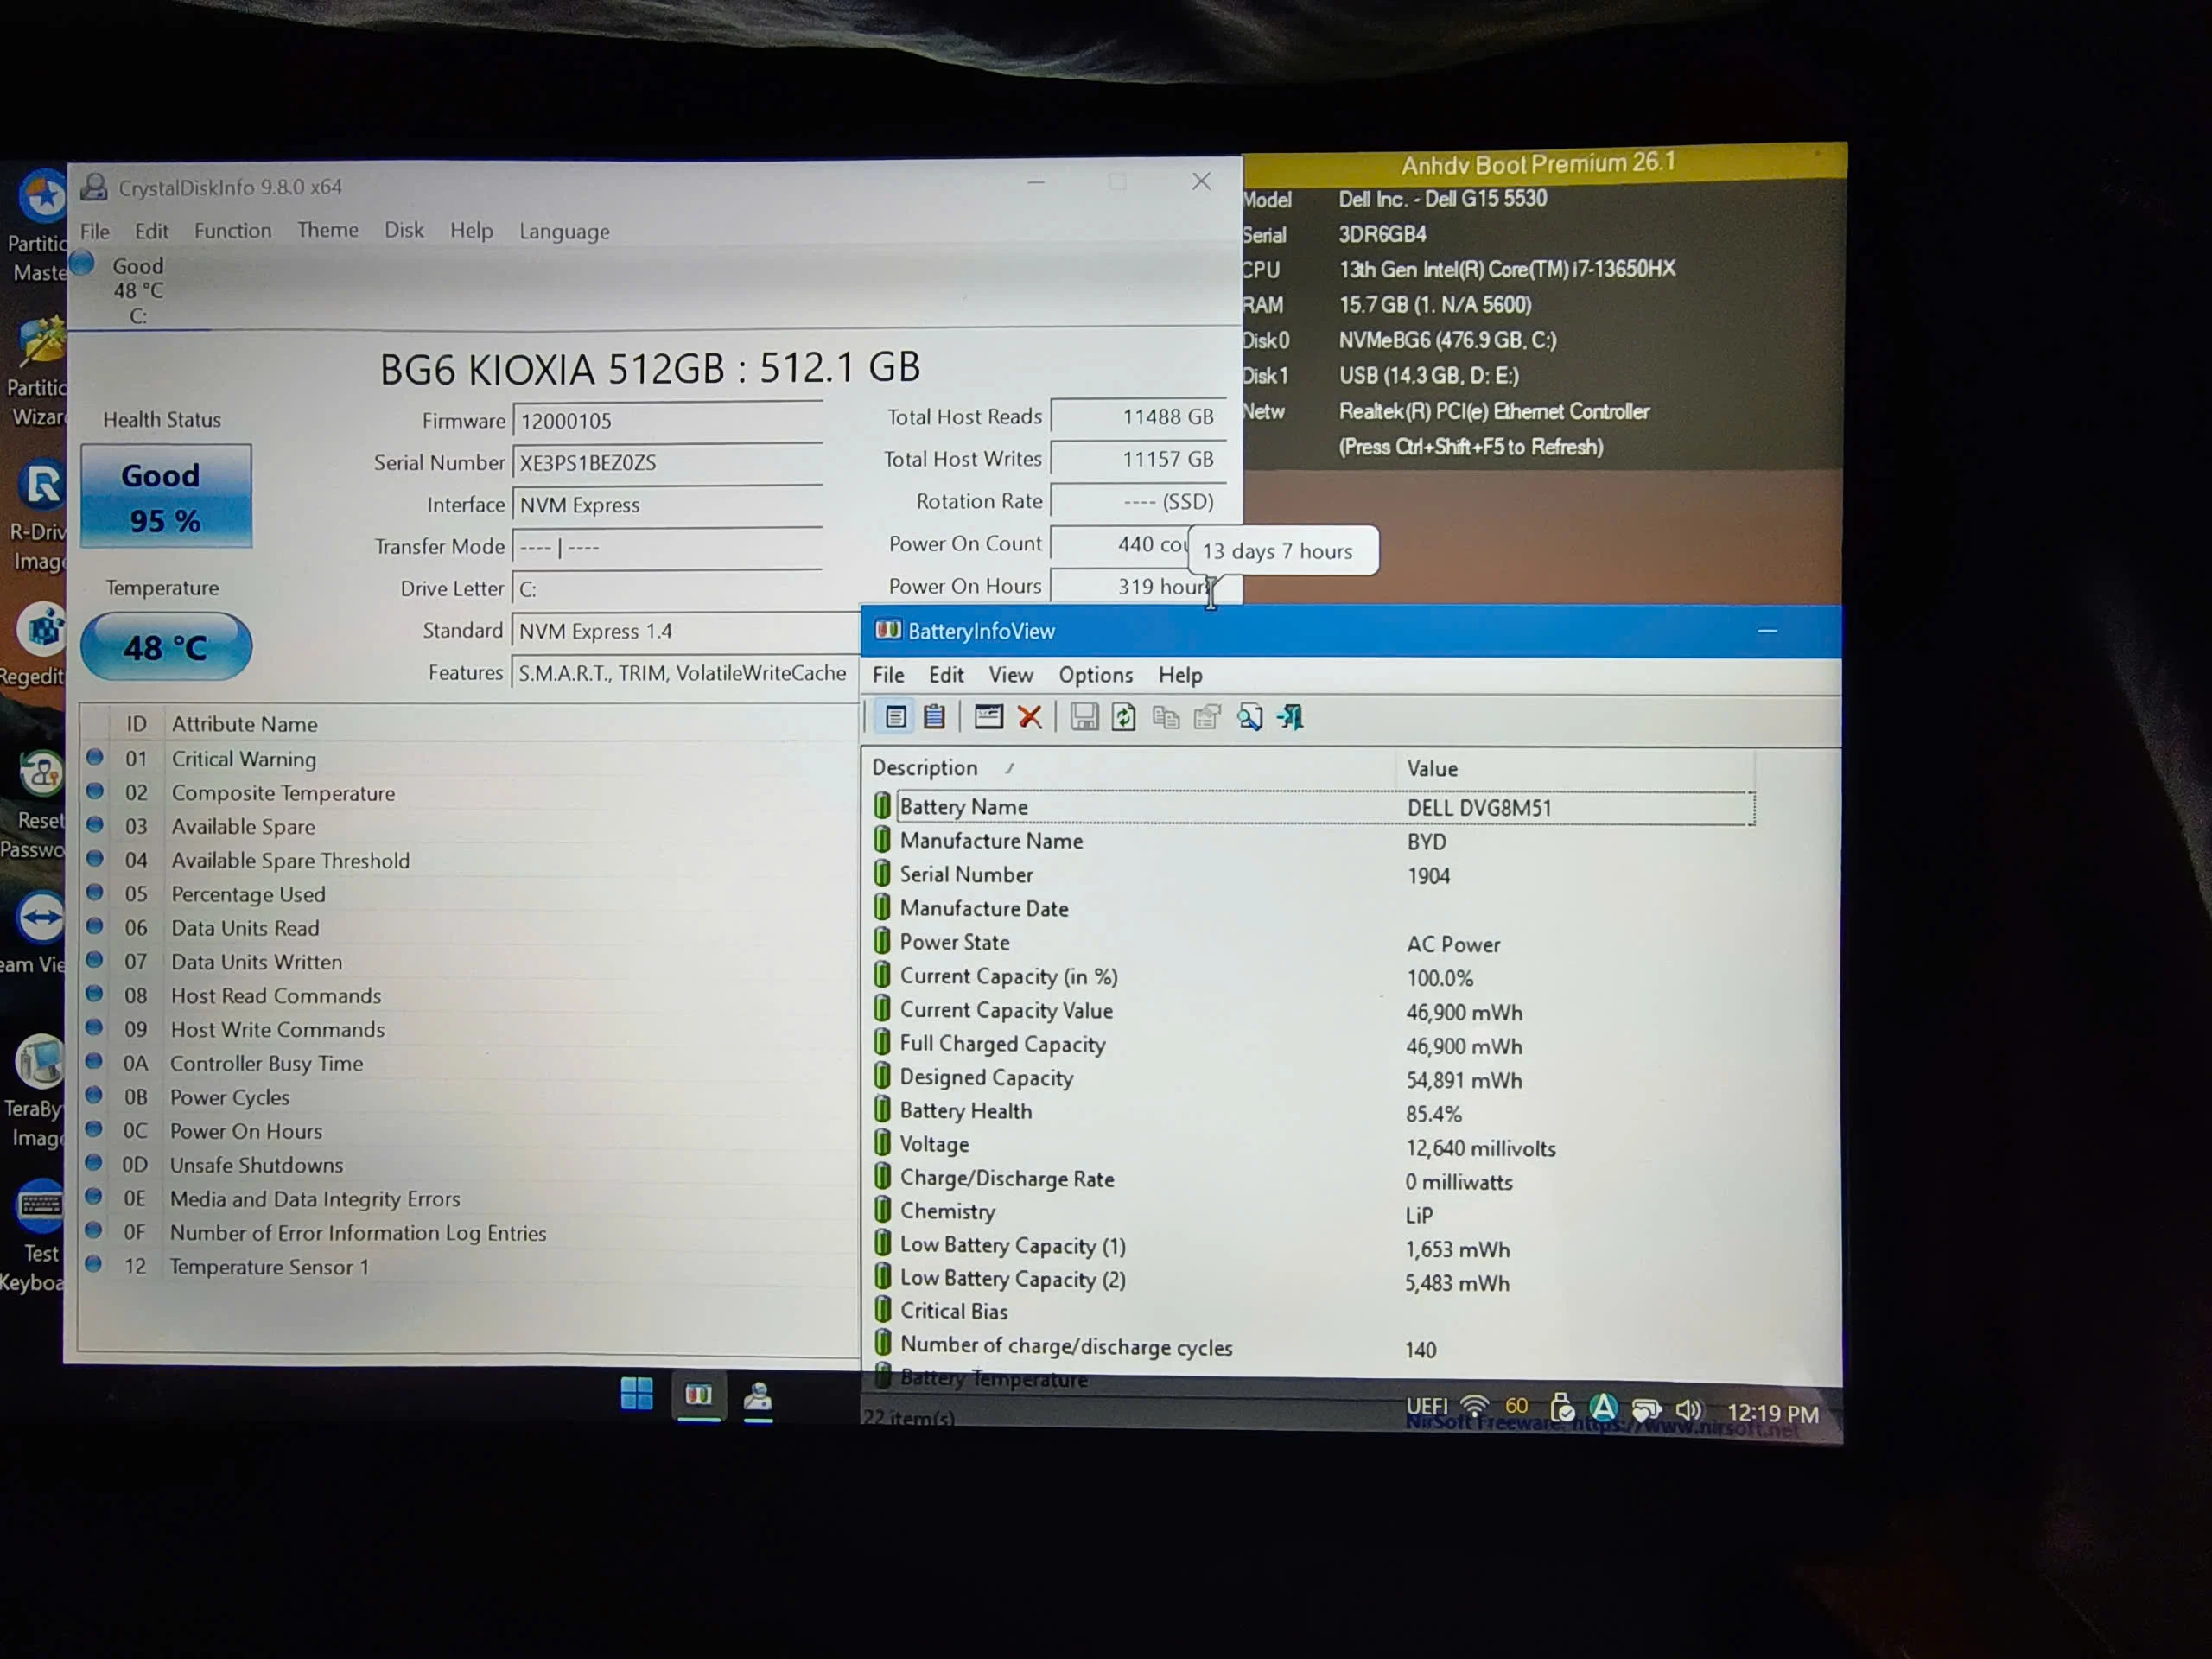This screenshot has width=2212, height=1659.
Task: Click the blue circular A tray icon
Action: coord(1604,1408)
